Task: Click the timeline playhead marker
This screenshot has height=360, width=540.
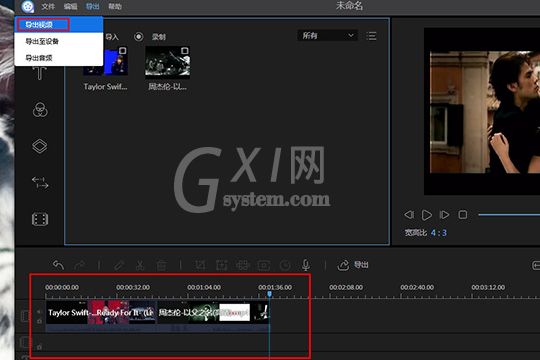Action: tap(270, 294)
